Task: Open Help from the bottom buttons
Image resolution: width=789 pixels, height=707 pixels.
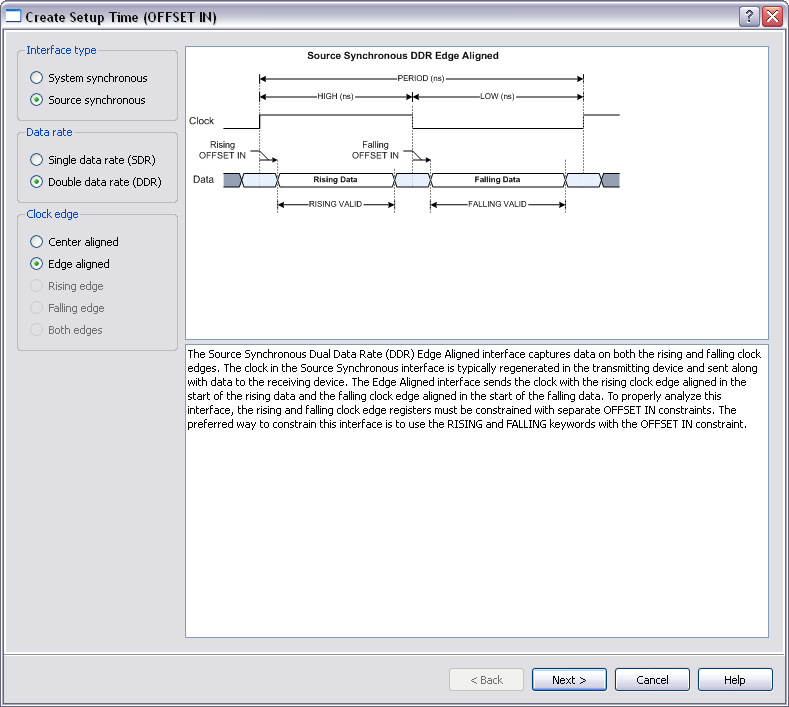Action: click(x=735, y=680)
